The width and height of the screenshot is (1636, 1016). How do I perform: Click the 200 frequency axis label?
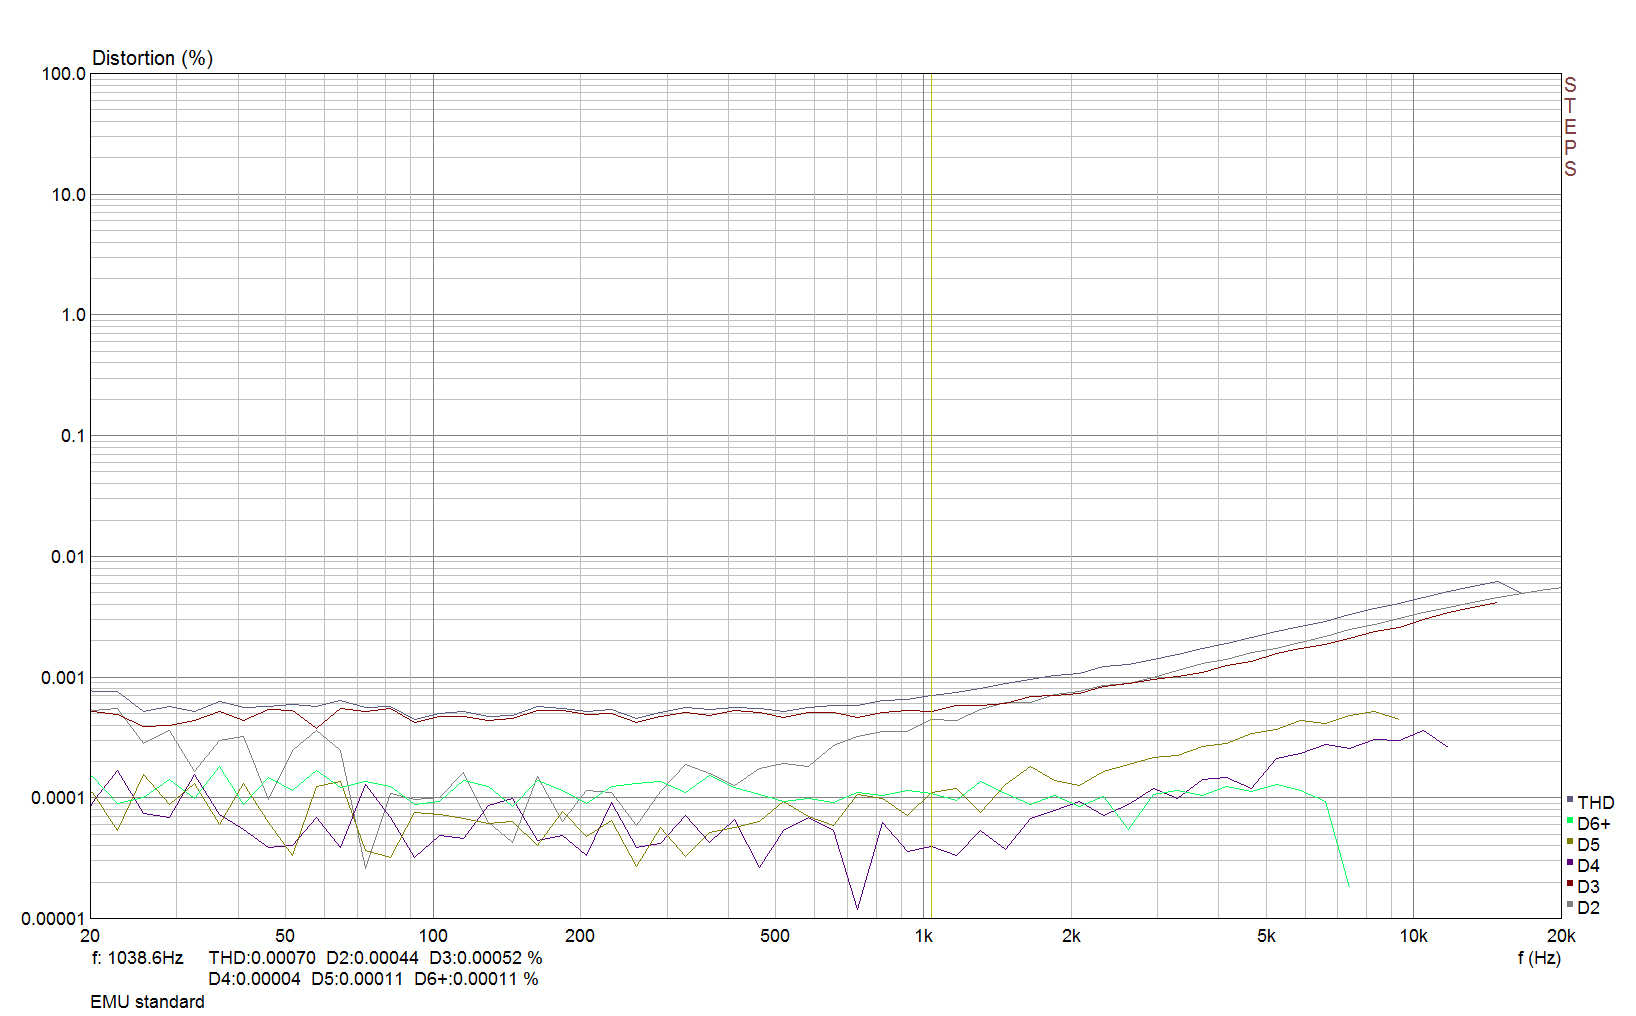coord(580,936)
